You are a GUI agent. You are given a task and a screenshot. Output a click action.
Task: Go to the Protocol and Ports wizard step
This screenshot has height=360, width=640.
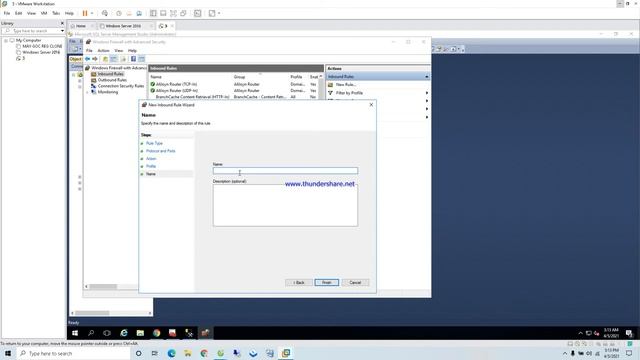[x=160, y=151]
